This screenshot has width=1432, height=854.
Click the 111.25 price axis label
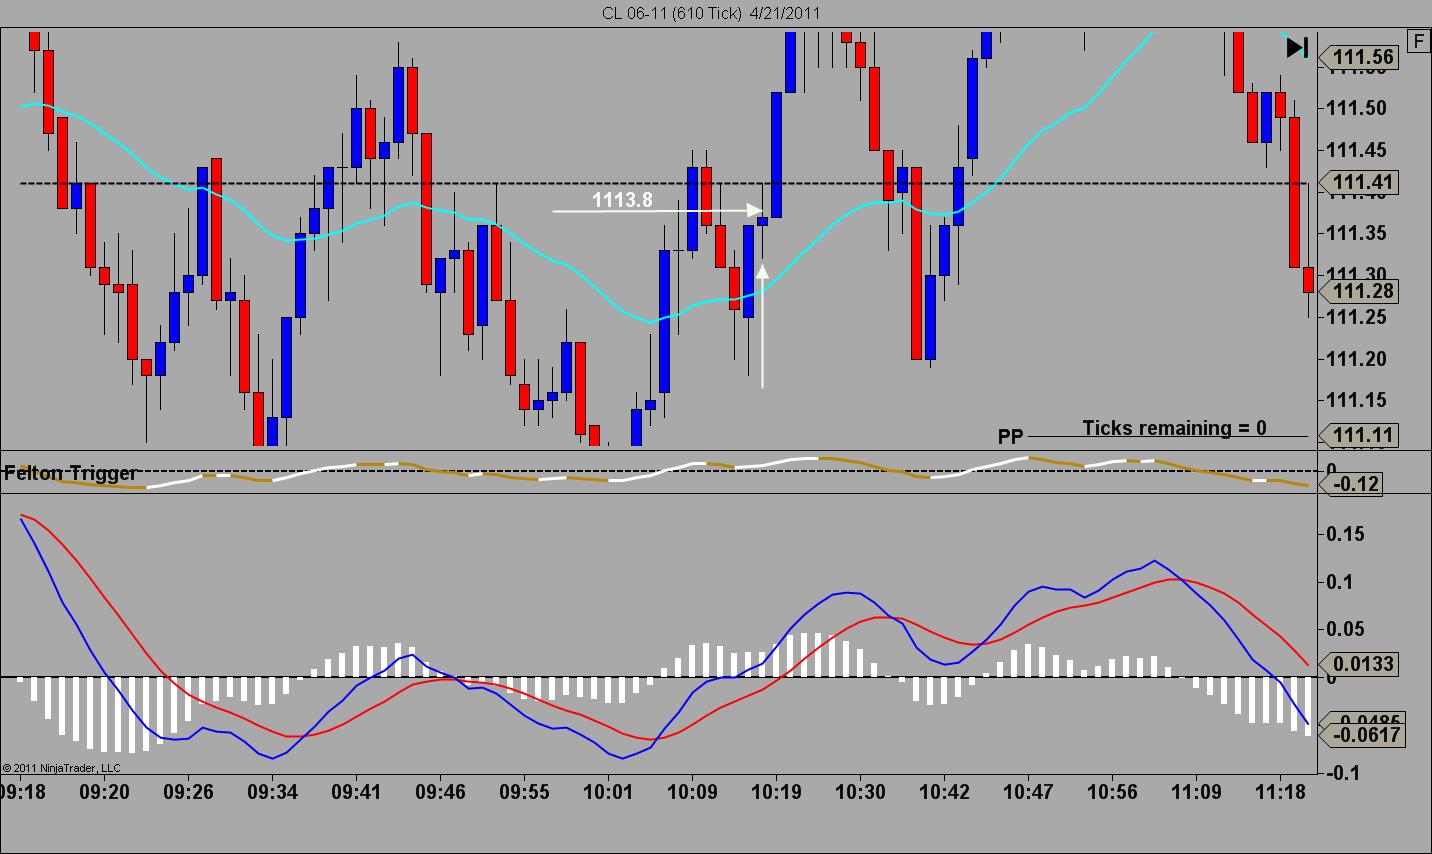pos(1358,317)
